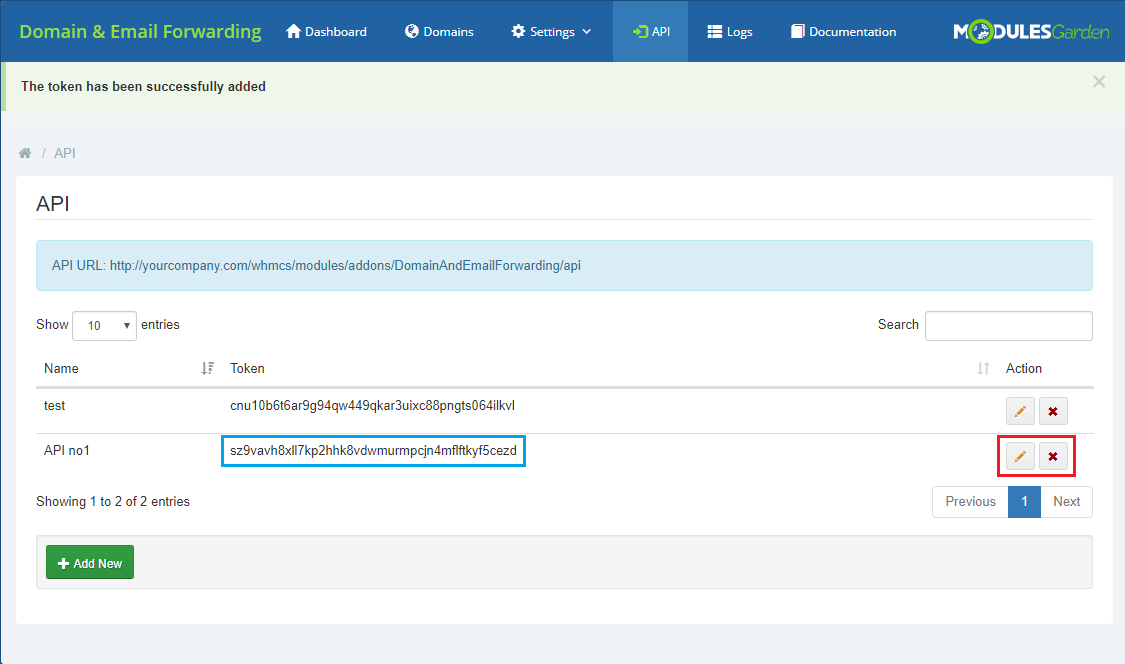
Task: Expand the Settings menu
Action: [x=551, y=32]
